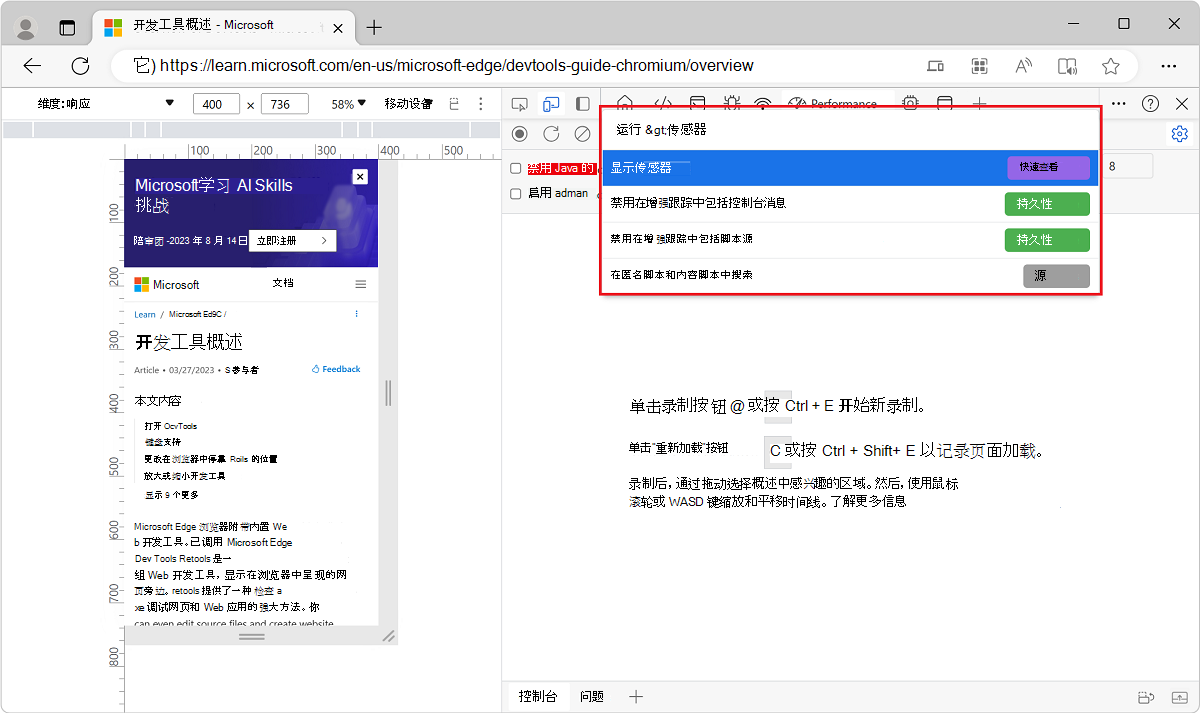Click the bug report icon in the toolbar
This screenshot has width=1200, height=713.
tap(732, 103)
